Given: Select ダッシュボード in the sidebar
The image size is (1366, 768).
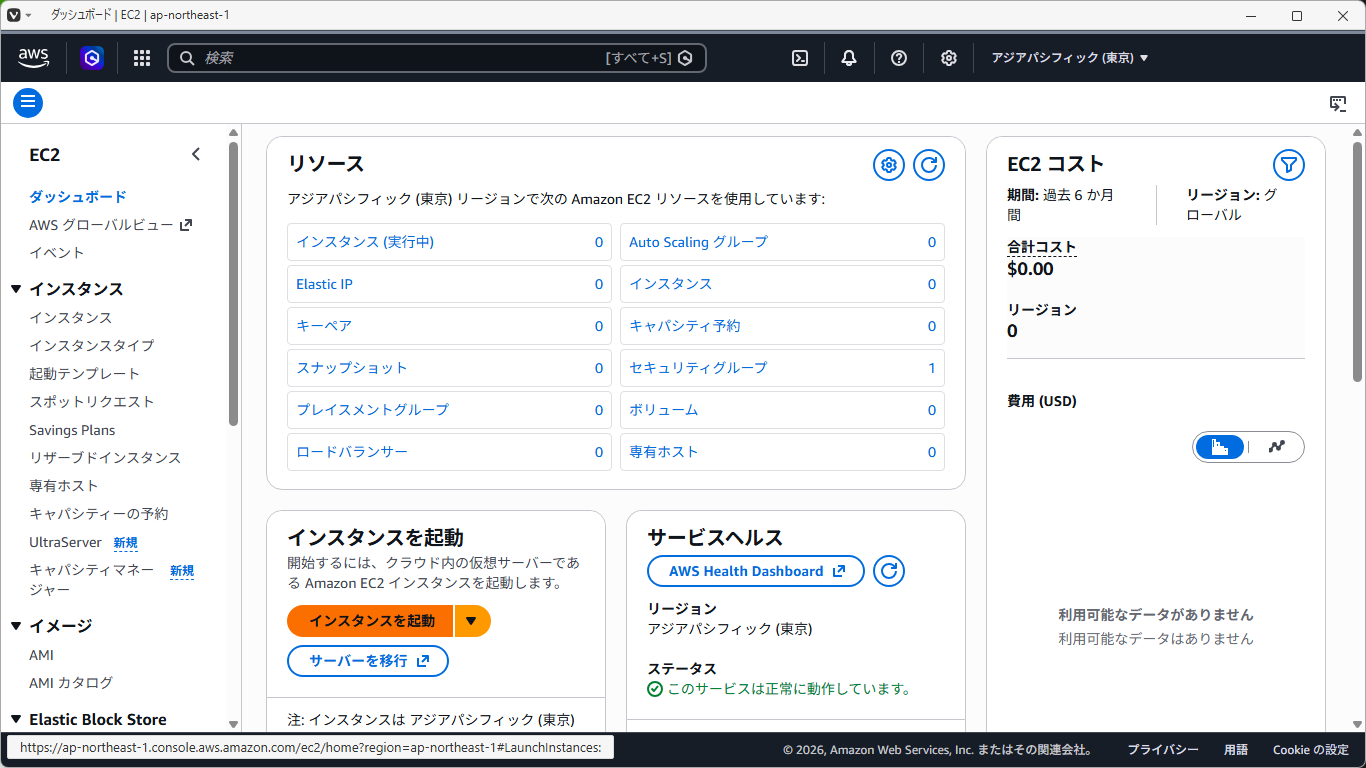Looking at the screenshot, I should (78, 197).
